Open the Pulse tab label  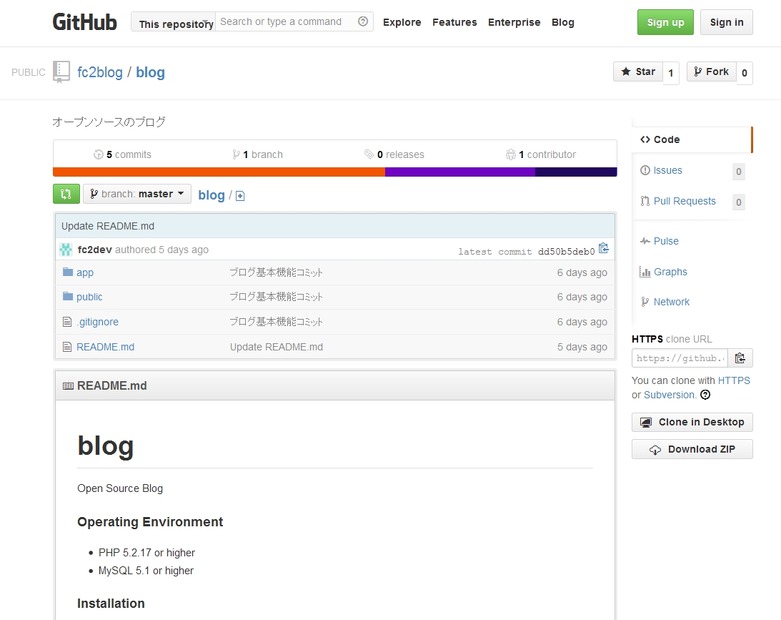pos(666,241)
